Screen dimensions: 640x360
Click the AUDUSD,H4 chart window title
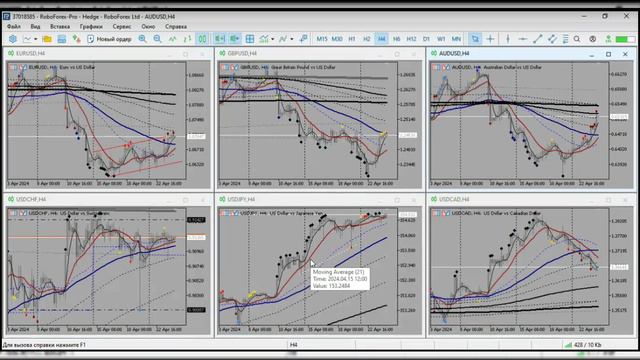coord(454,53)
